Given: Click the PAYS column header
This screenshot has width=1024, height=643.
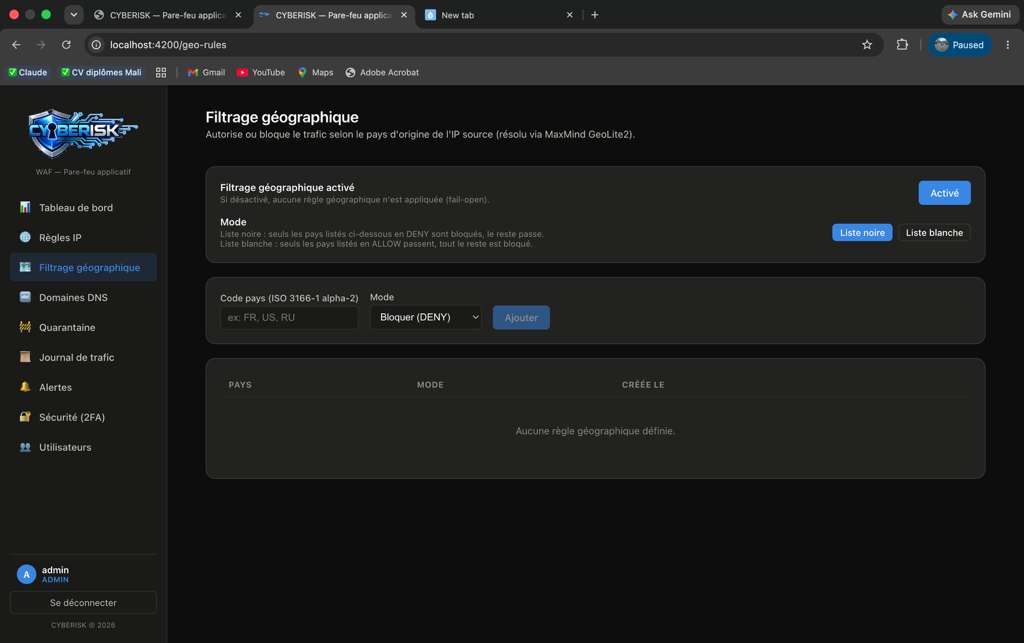Looking at the screenshot, I should (x=240, y=384).
